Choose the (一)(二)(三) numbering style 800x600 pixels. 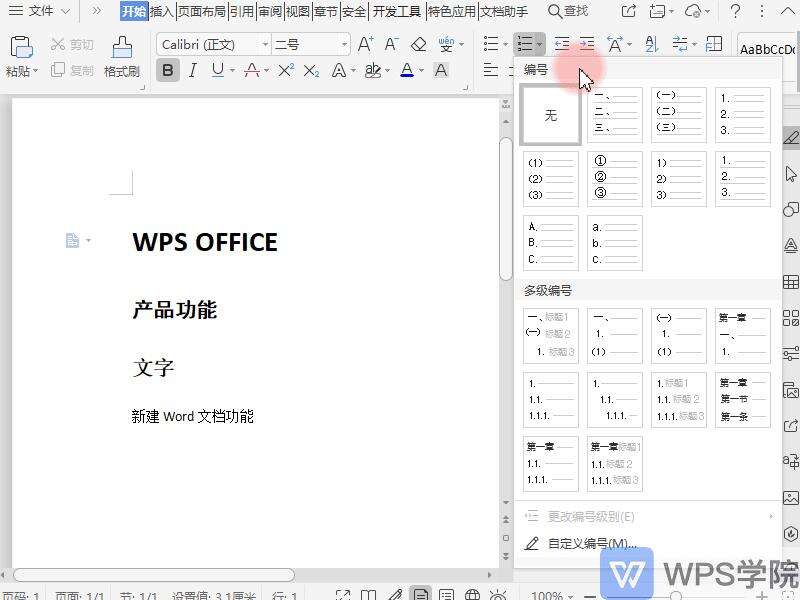[x=679, y=115]
